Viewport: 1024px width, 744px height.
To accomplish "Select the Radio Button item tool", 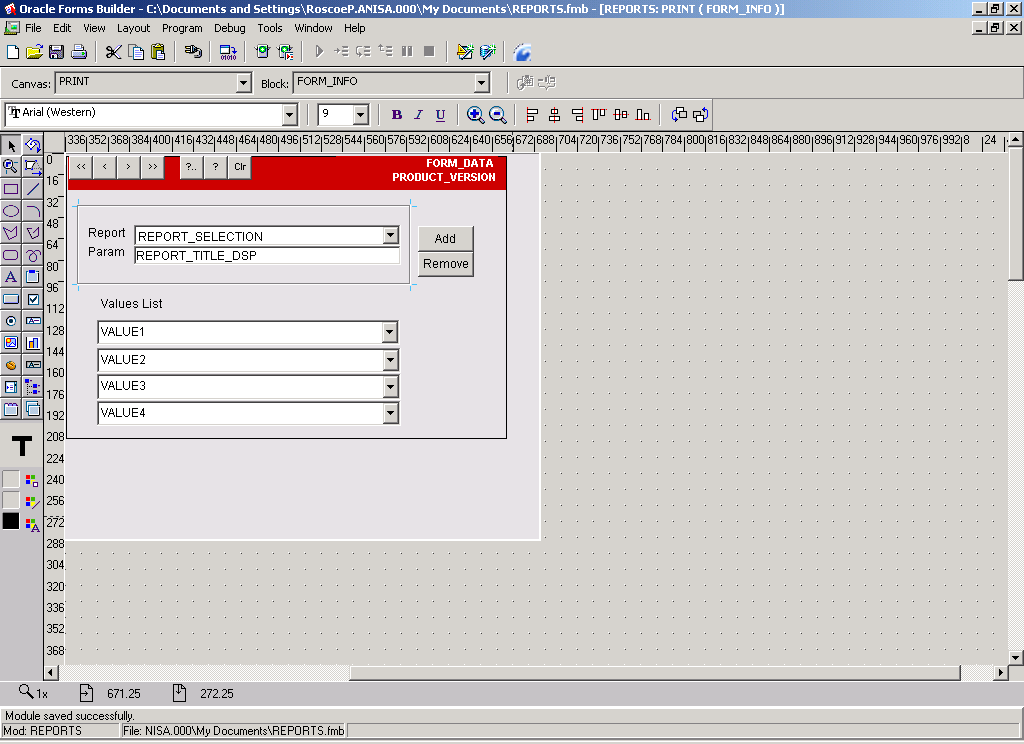I will click(x=10, y=321).
